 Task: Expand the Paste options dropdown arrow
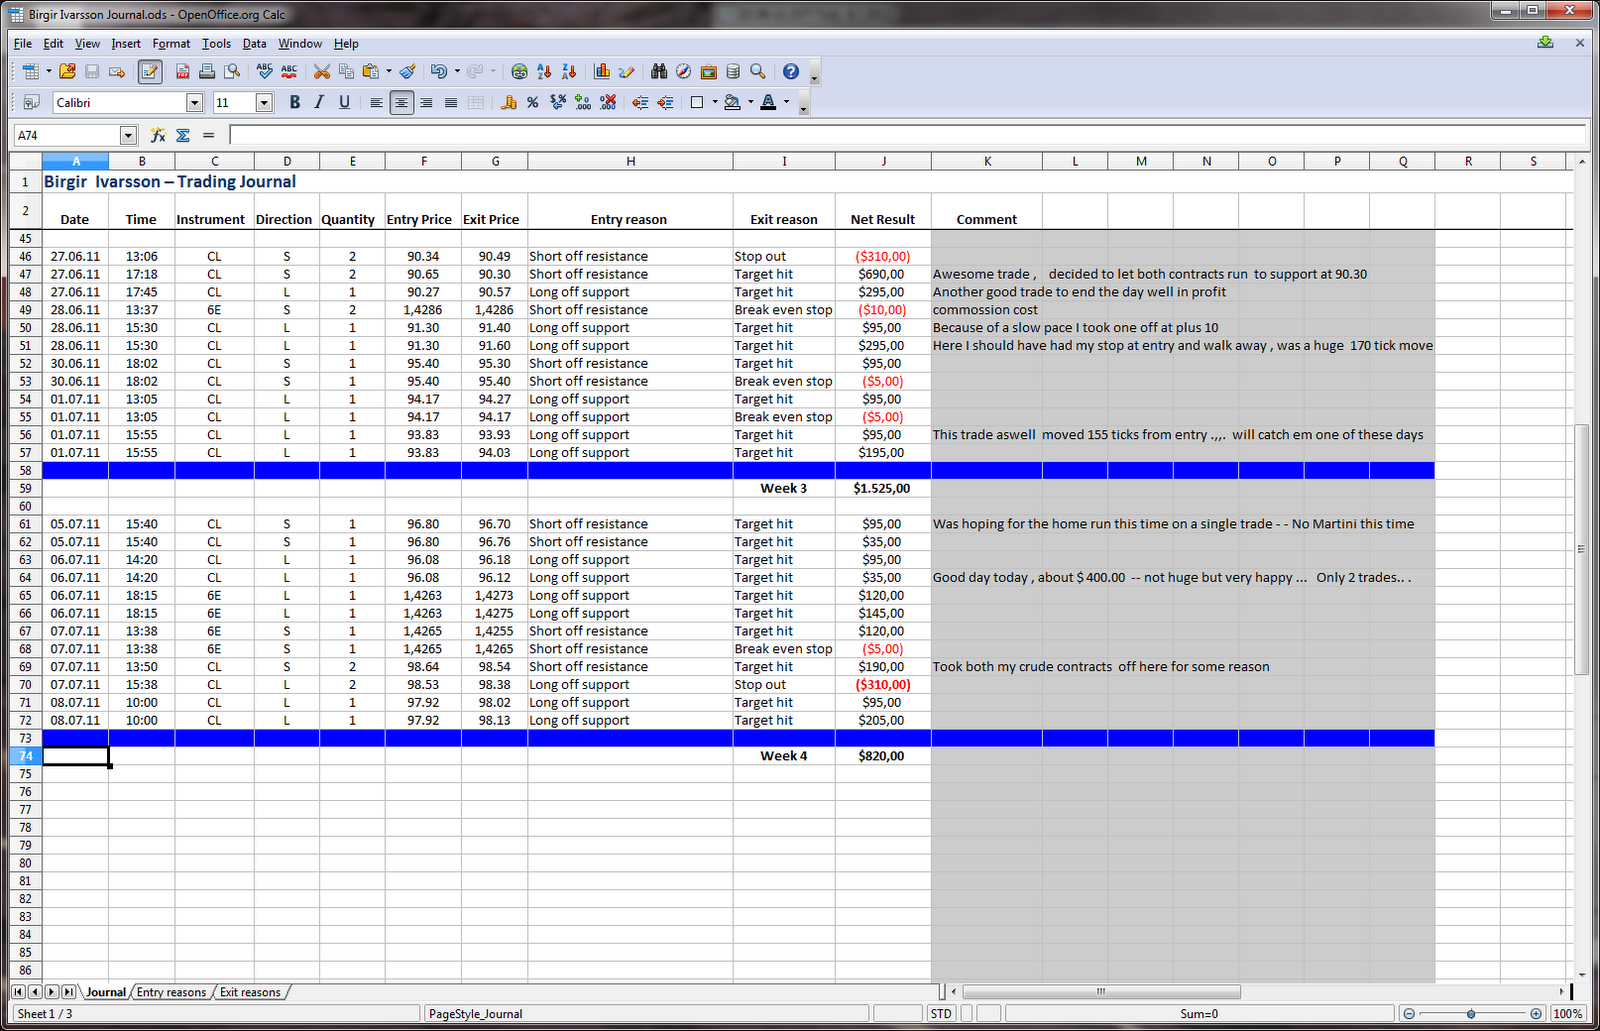[x=388, y=71]
